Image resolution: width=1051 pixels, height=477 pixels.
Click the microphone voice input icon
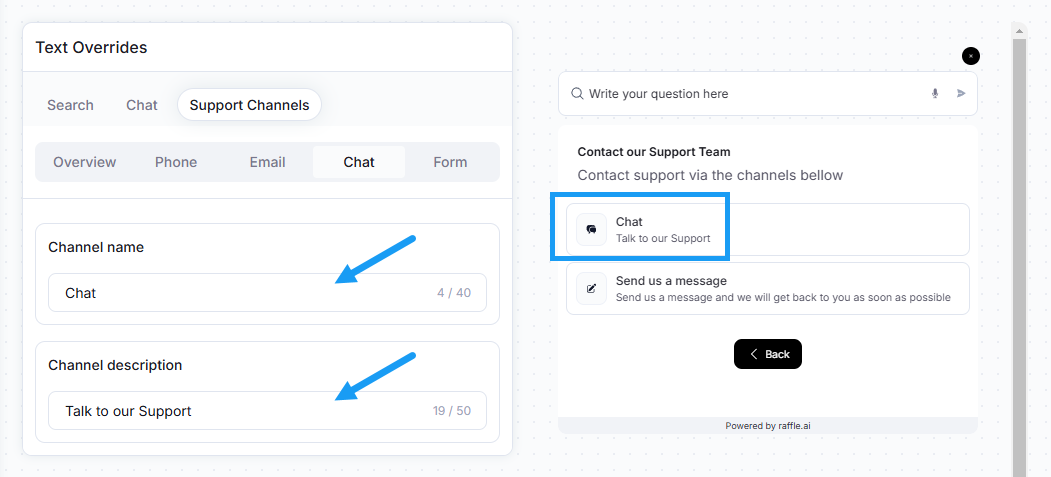pyautogui.click(x=935, y=94)
